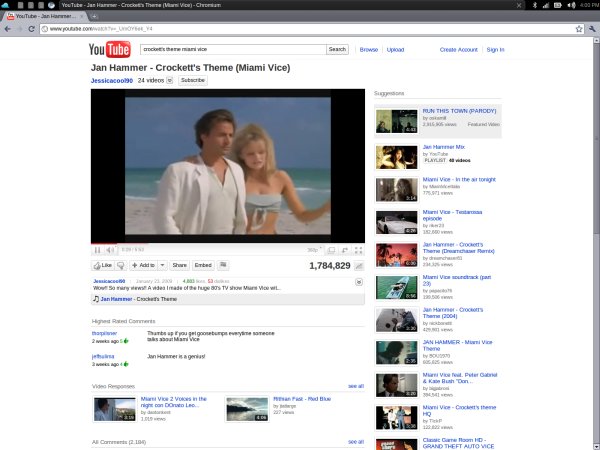
Task: Open JAN HAMMER - Miami Vice Theme thumbnail
Action: tap(396, 352)
